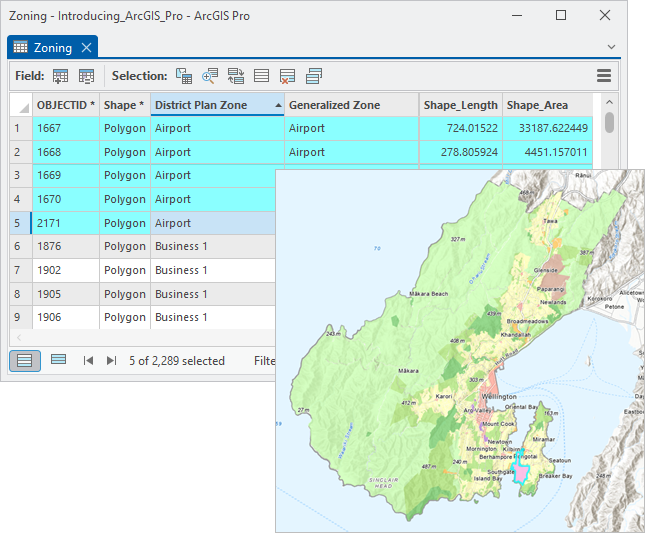The image size is (645, 533).
Task: Click Copy Selection icon in toolbar
Action: click(x=313, y=76)
